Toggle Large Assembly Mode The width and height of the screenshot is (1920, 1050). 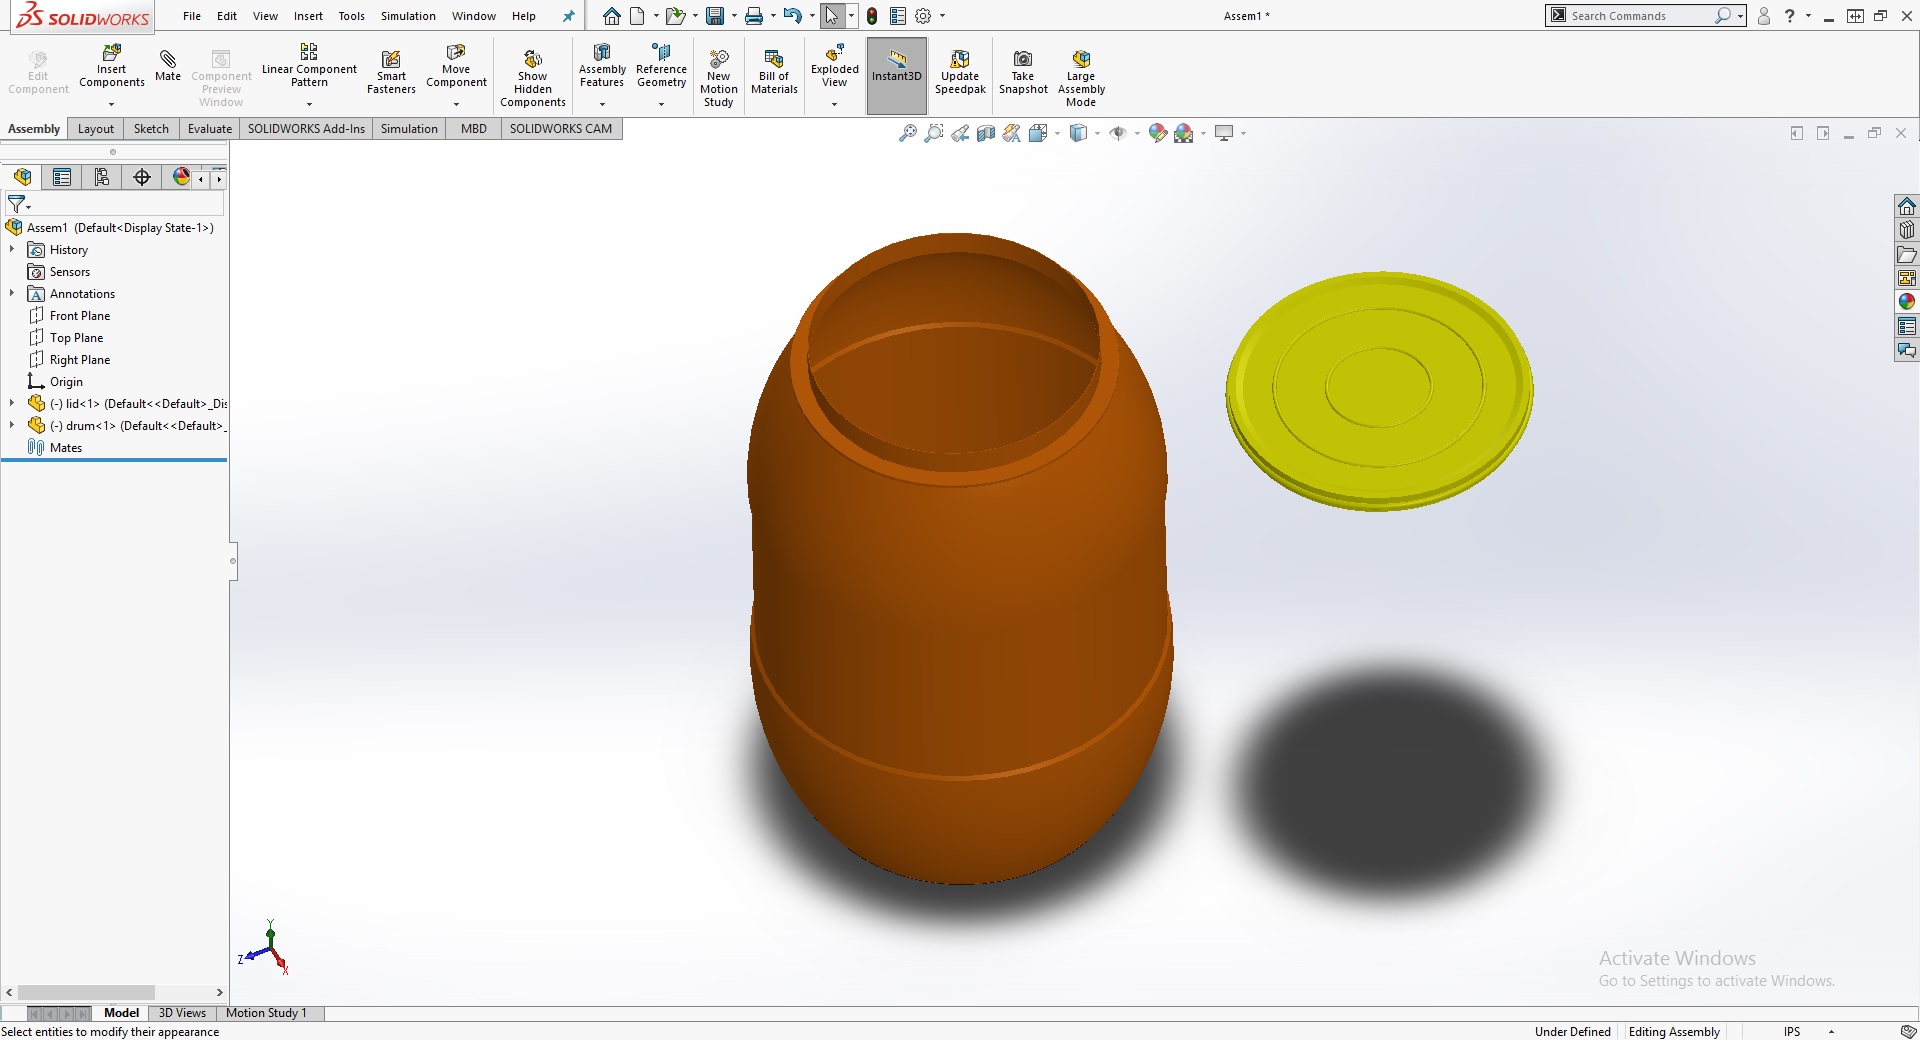[x=1080, y=60]
